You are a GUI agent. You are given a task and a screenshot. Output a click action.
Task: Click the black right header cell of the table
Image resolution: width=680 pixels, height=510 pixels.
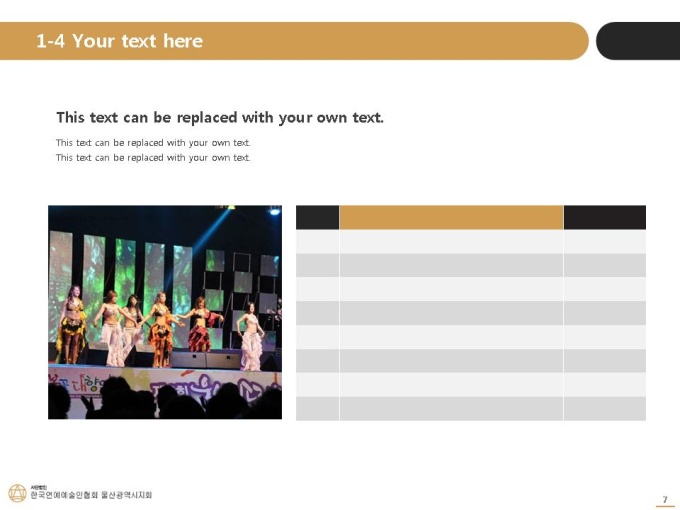(x=605, y=217)
